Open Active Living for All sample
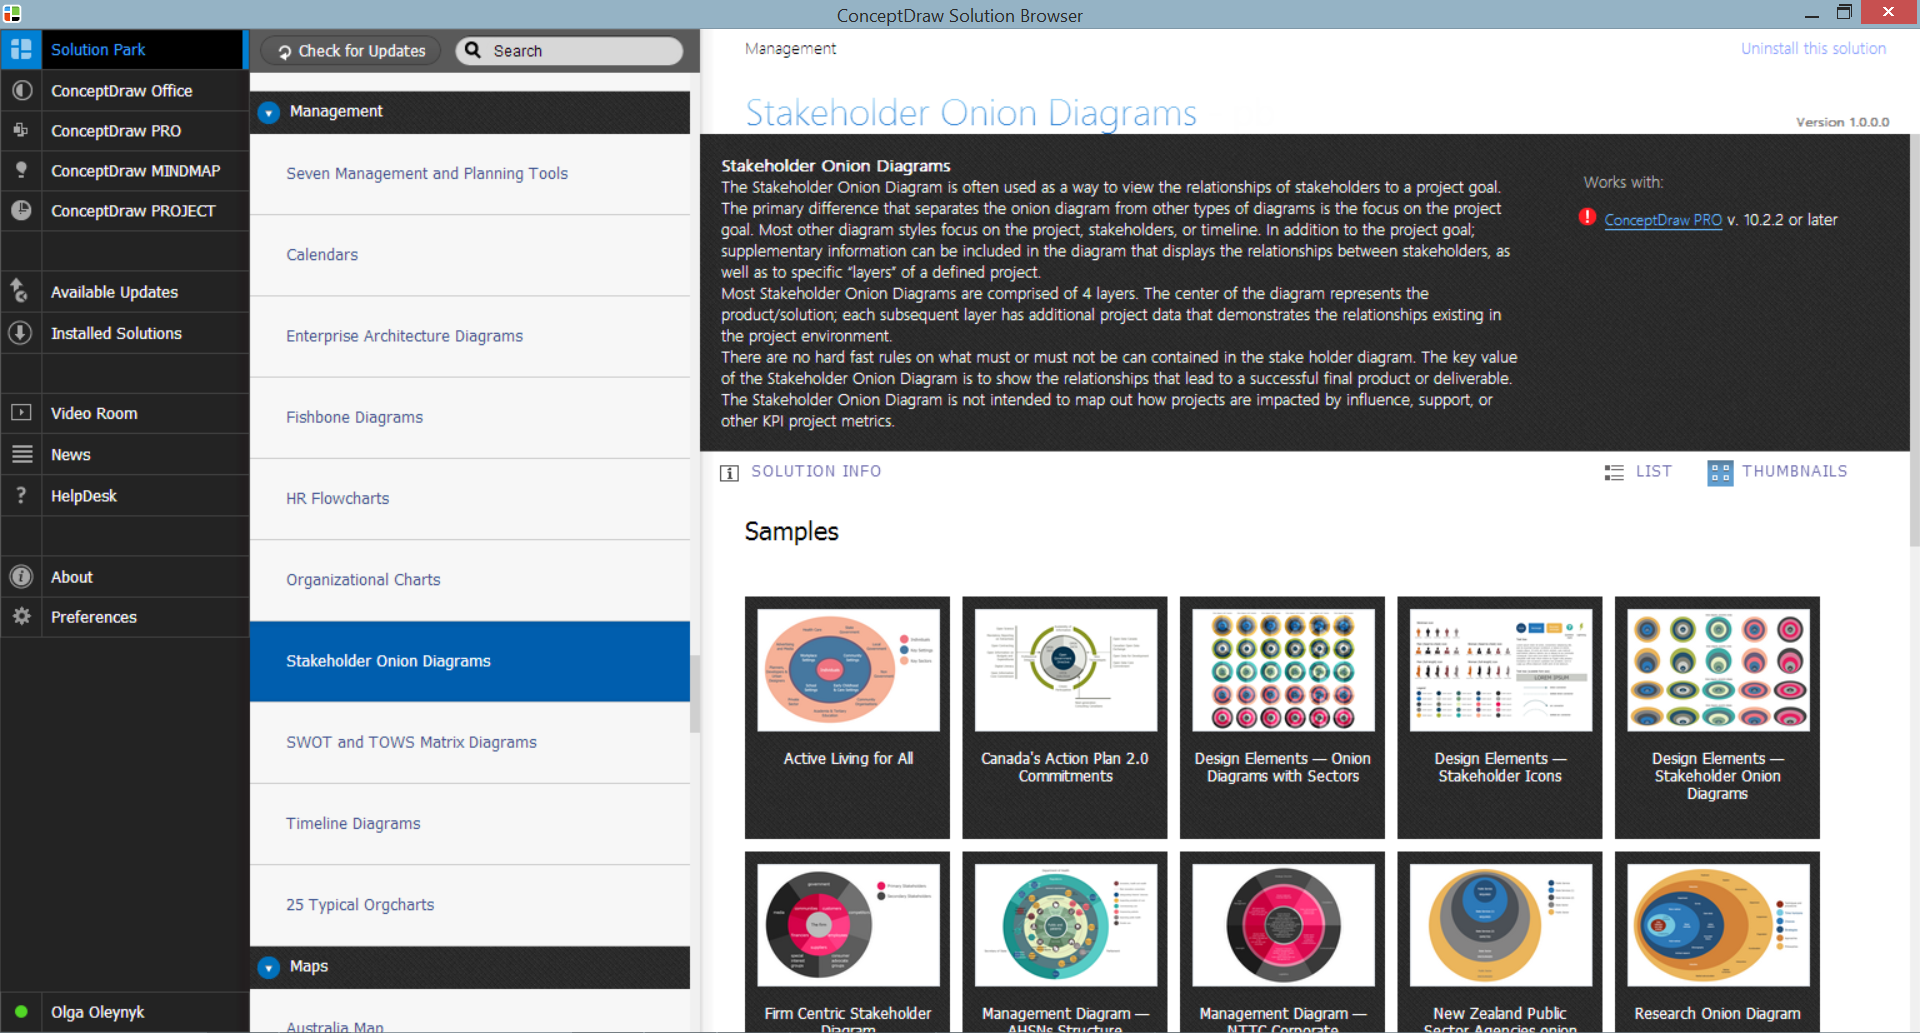Viewport: 1920px width, 1033px height. [x=847, y=717]
